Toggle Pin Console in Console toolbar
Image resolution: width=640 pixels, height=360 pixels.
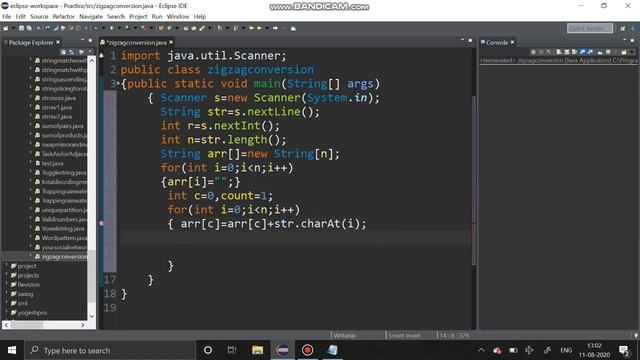click(x=600, y=52)
